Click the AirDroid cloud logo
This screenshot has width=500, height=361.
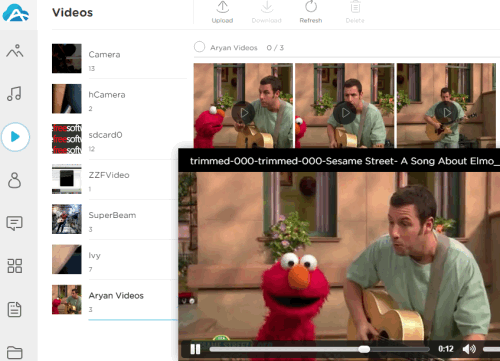click(x=15, y=13)
